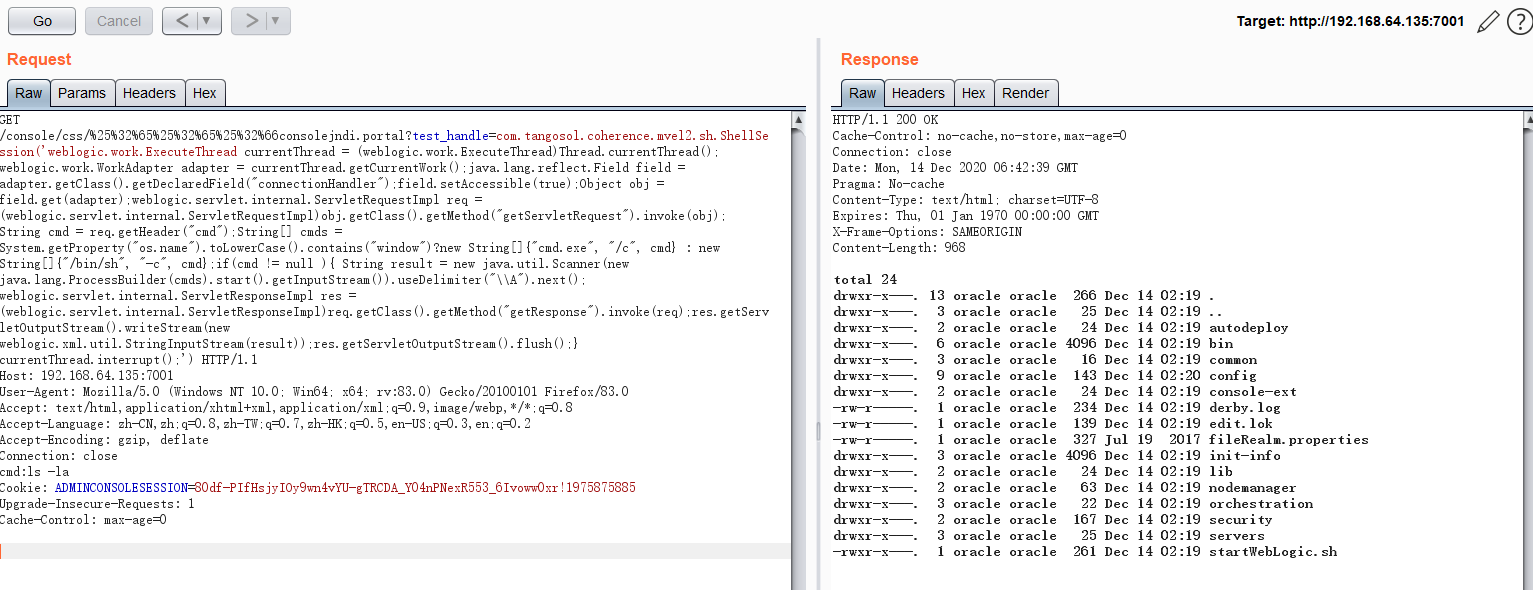Viewport: 1533px width, 590px height.
Task: Click the ADMINCONSOLESESSION cookie line
Action: coord(318,487)
